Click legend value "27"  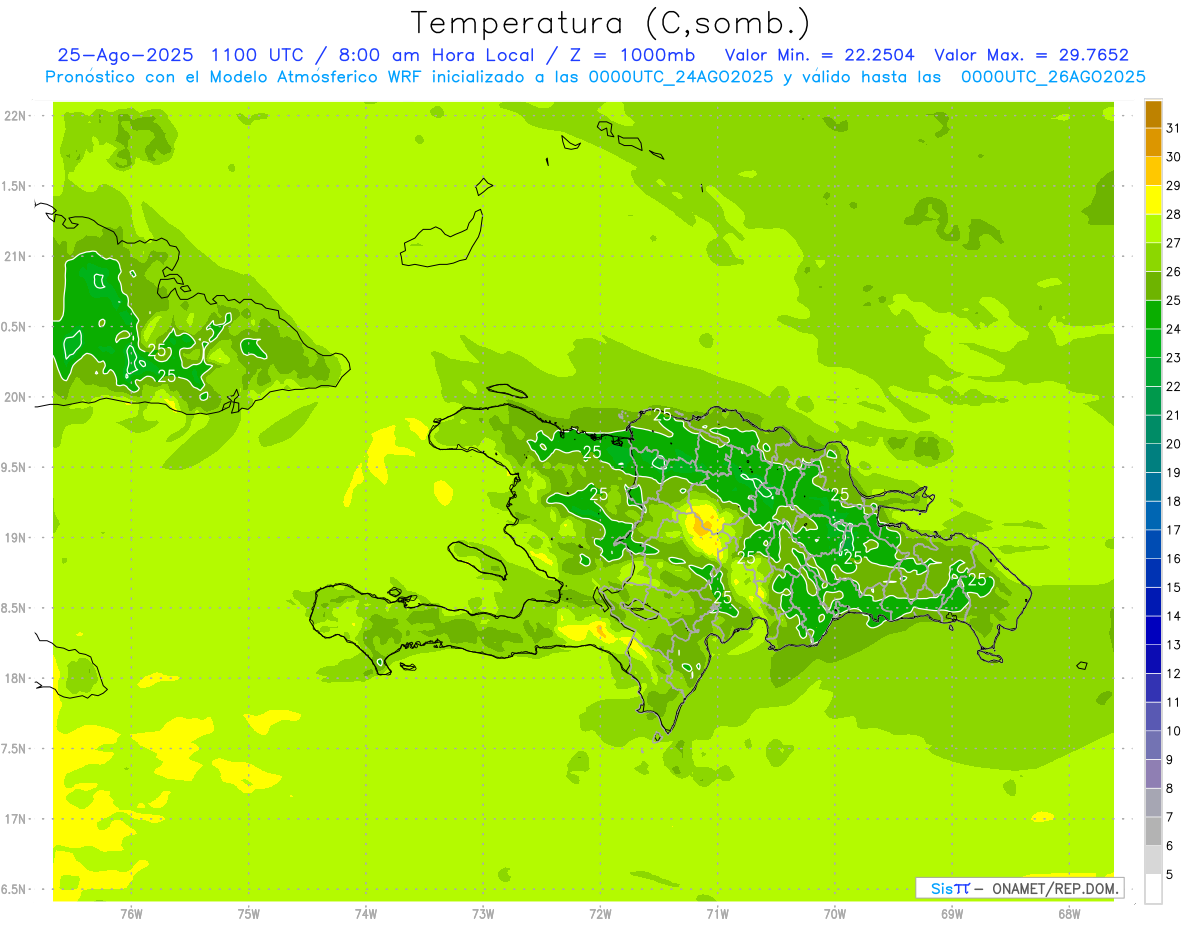pos(1174,243)
